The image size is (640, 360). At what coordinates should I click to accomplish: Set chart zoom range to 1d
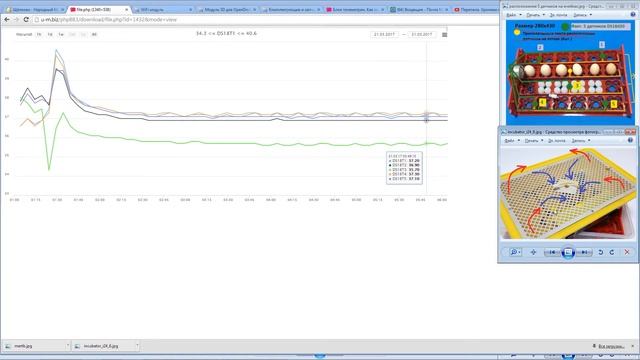tap(50, 34)
